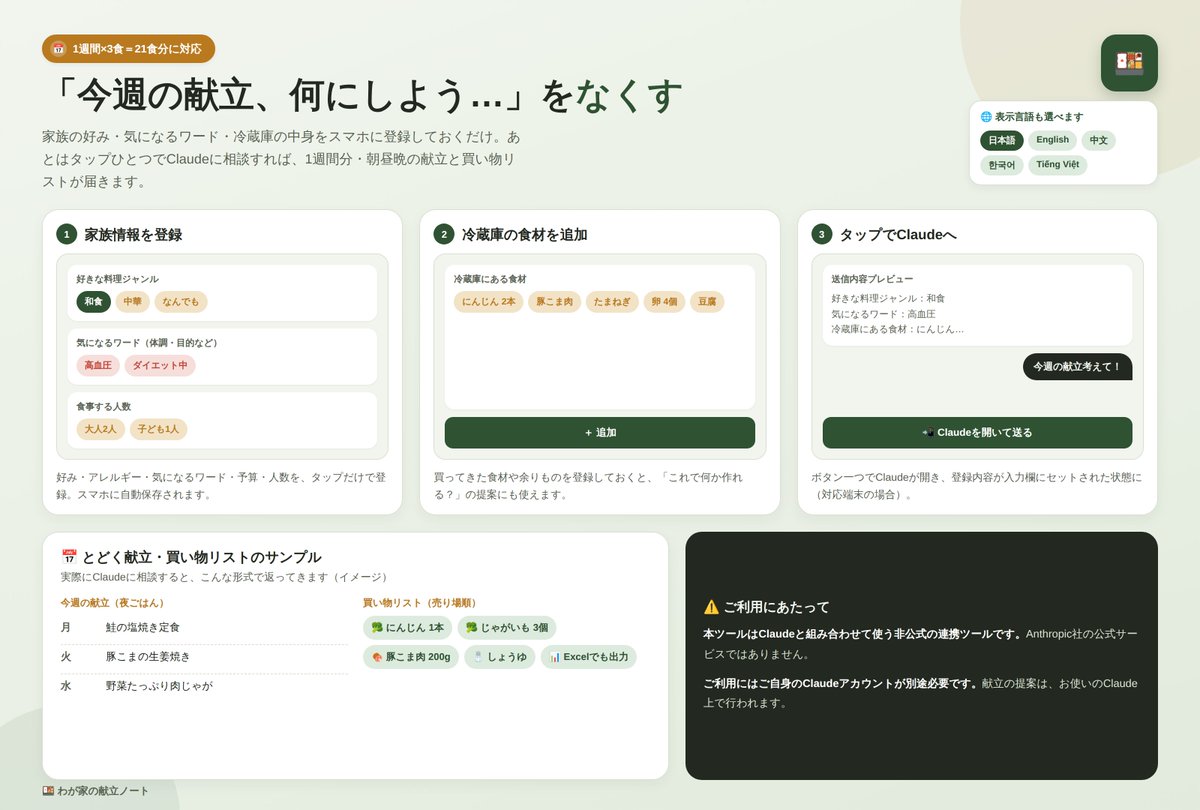Click the じゃがいも 3個 shopping chip
This screenshot has width=1200, height=810.
point(506,628)
